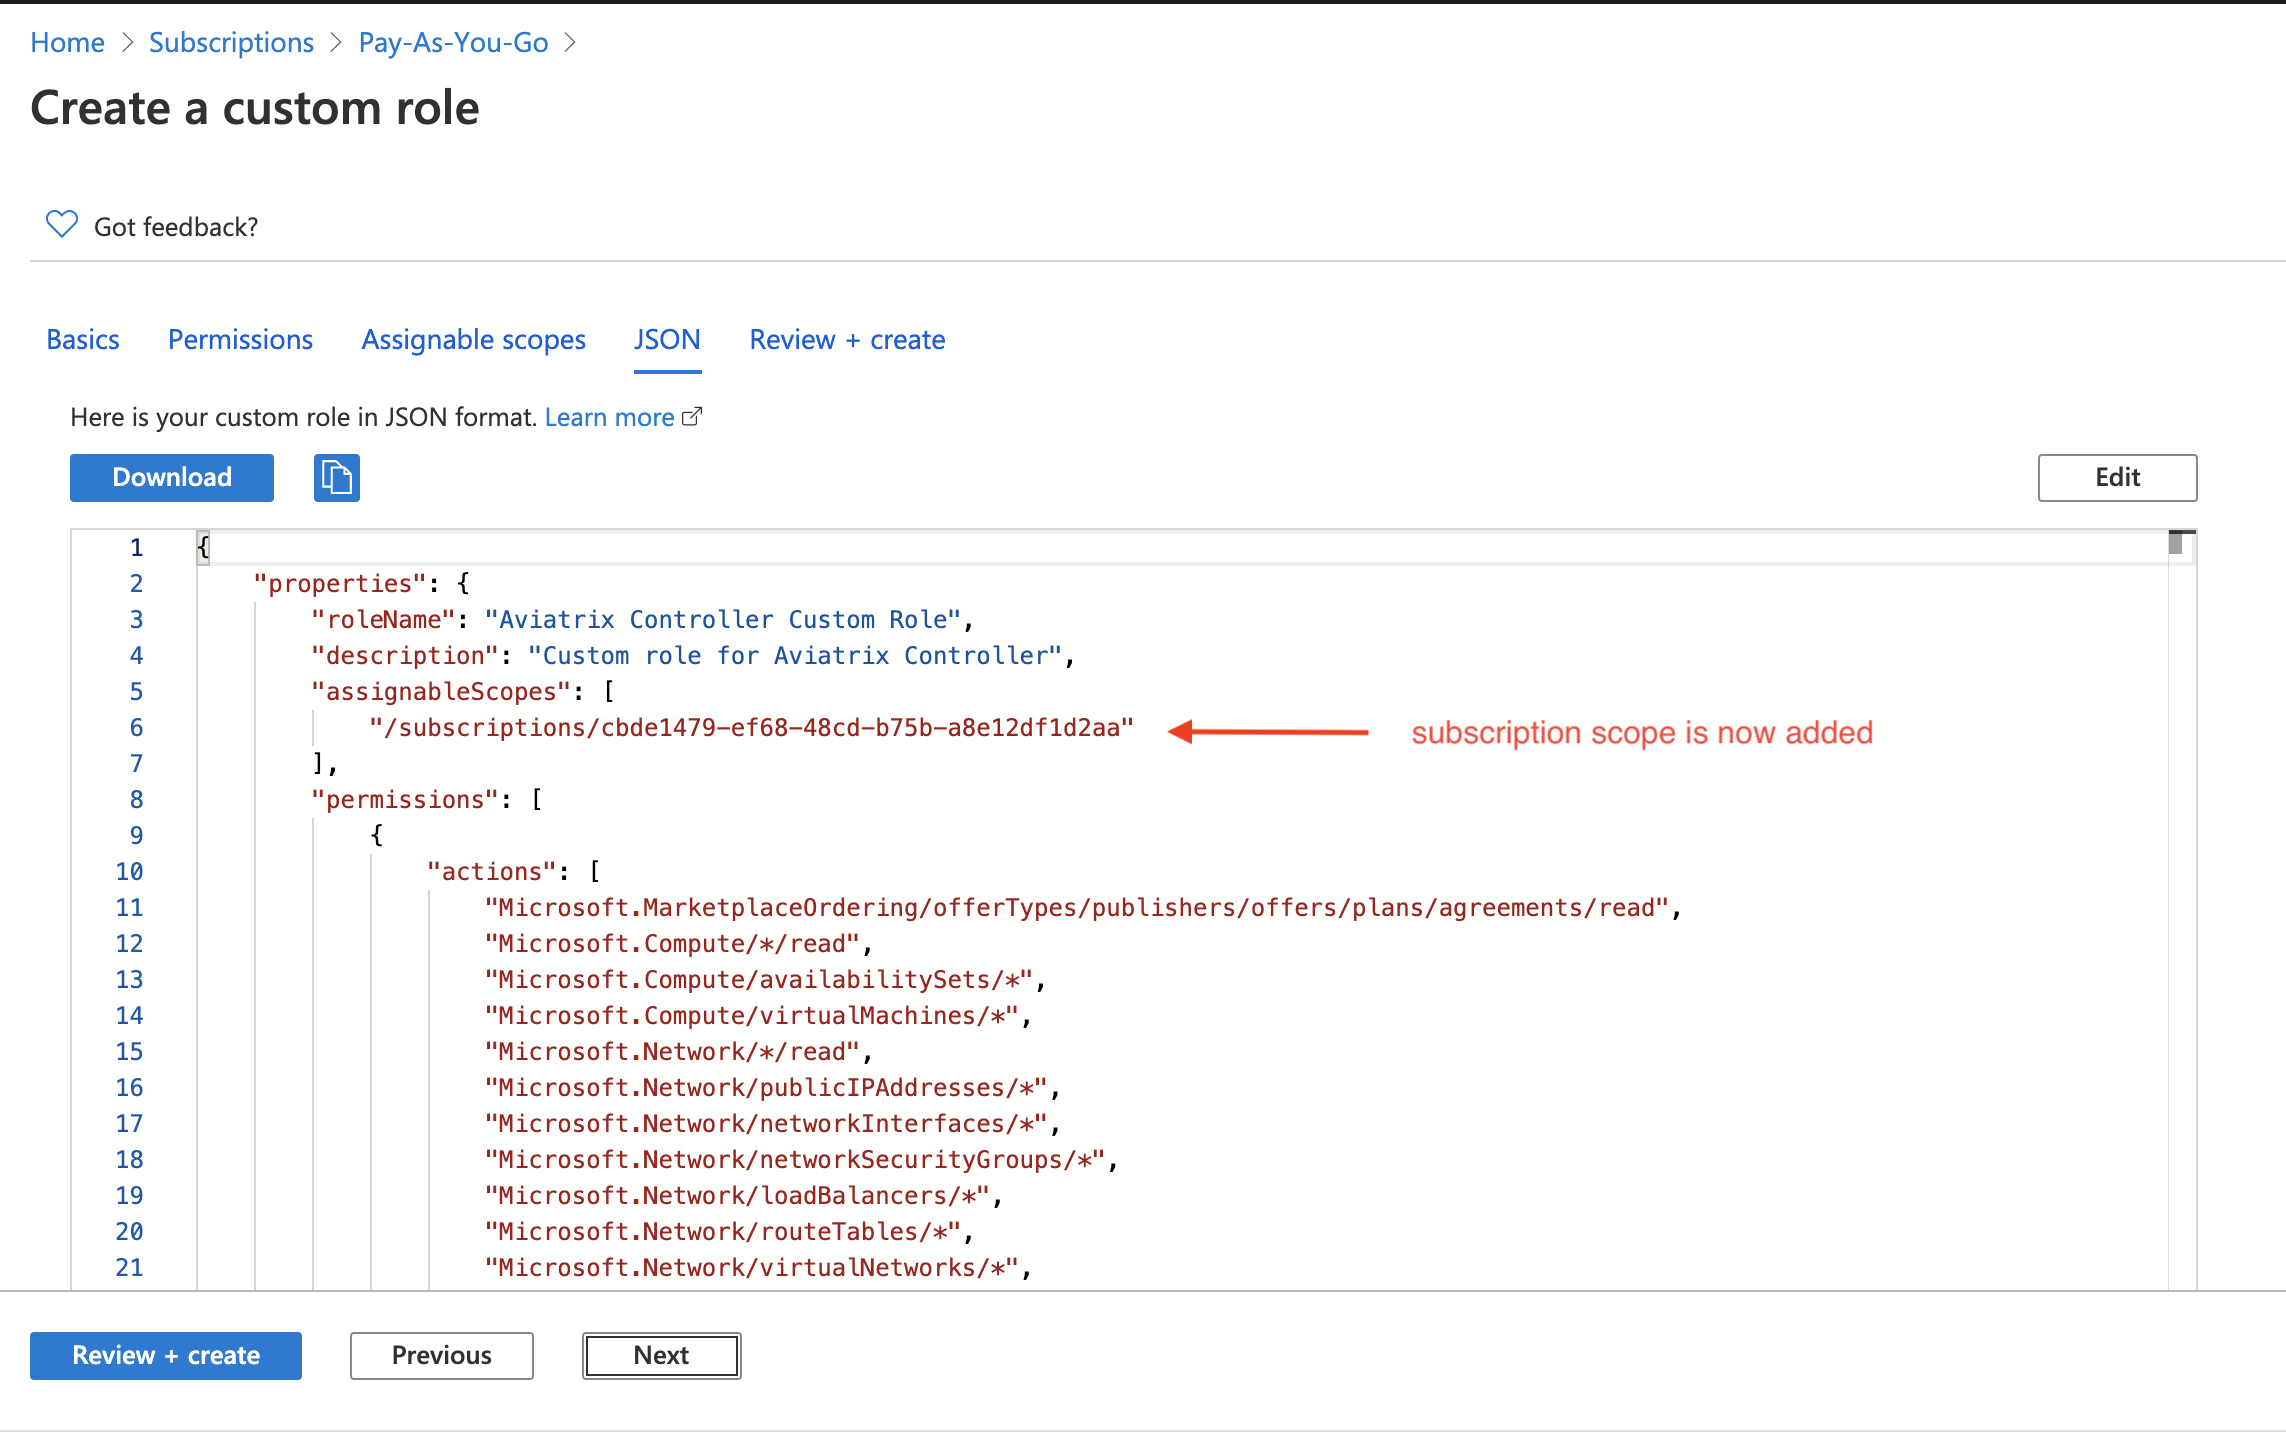Click the JSON editor scrollbar thumb
The image size is (2286, 1432).
click(2175, 543)
